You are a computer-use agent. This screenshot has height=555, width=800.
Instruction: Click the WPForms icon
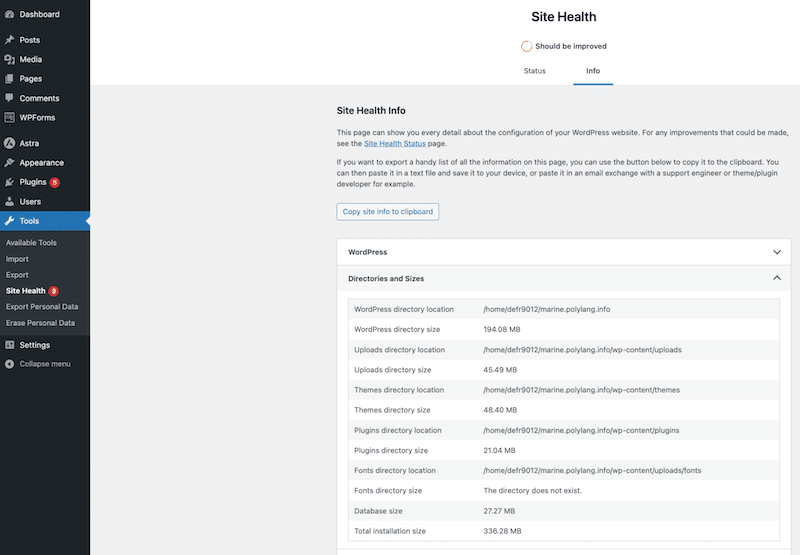pyautogui.click(x=9, y=117)
